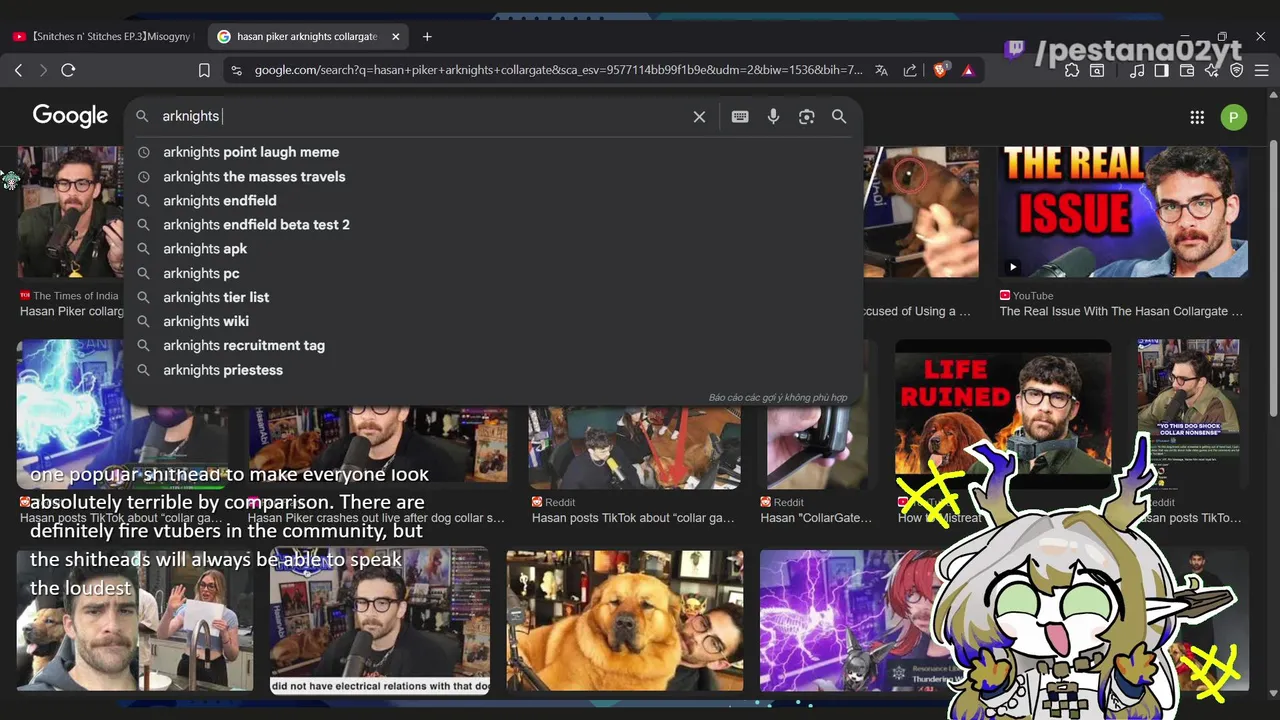Submit search with magnifier button
Screen dimensions: 1280x720
(x=839, y=117)
